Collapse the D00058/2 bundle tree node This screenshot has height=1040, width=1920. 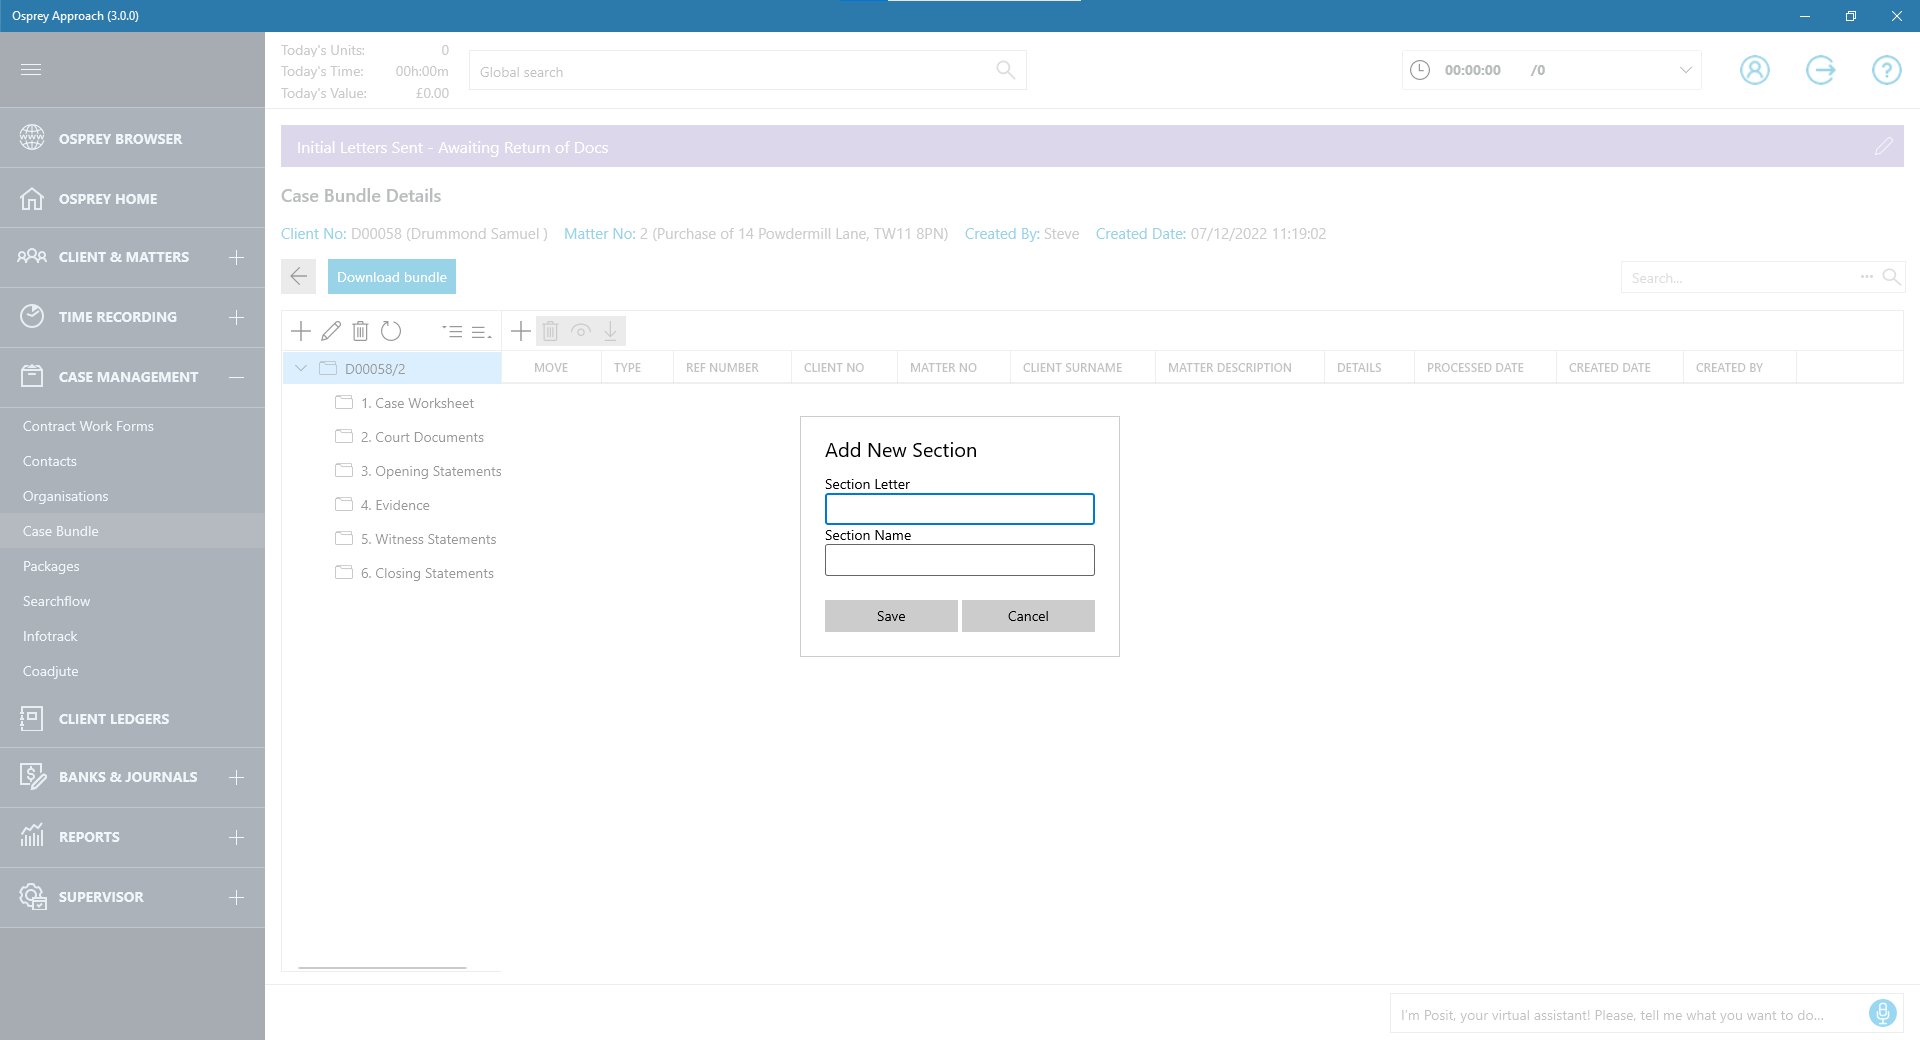pyautogui.click(x=301, y=368)
